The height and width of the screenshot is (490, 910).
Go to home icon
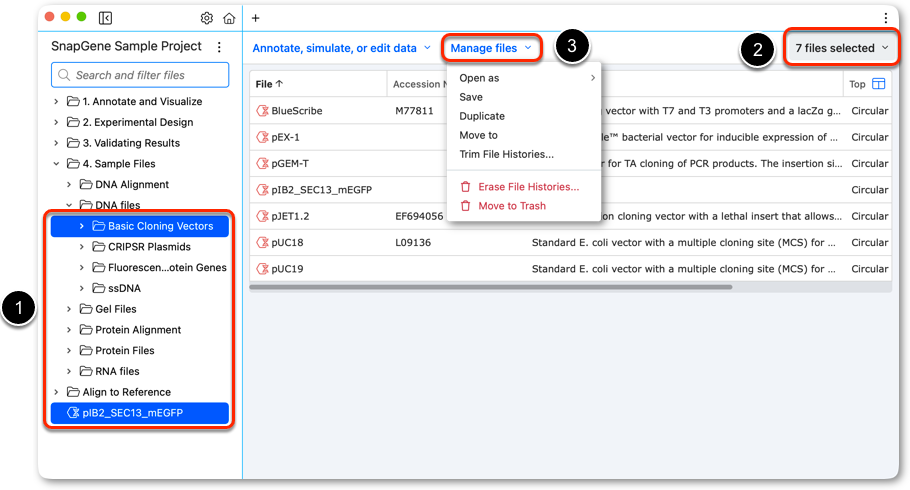click(x=229, y=18)
